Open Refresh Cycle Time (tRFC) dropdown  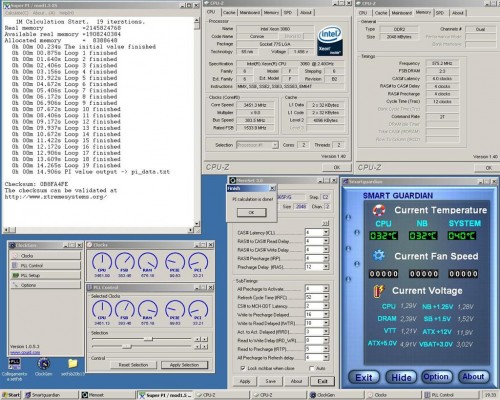click(326, 297)
